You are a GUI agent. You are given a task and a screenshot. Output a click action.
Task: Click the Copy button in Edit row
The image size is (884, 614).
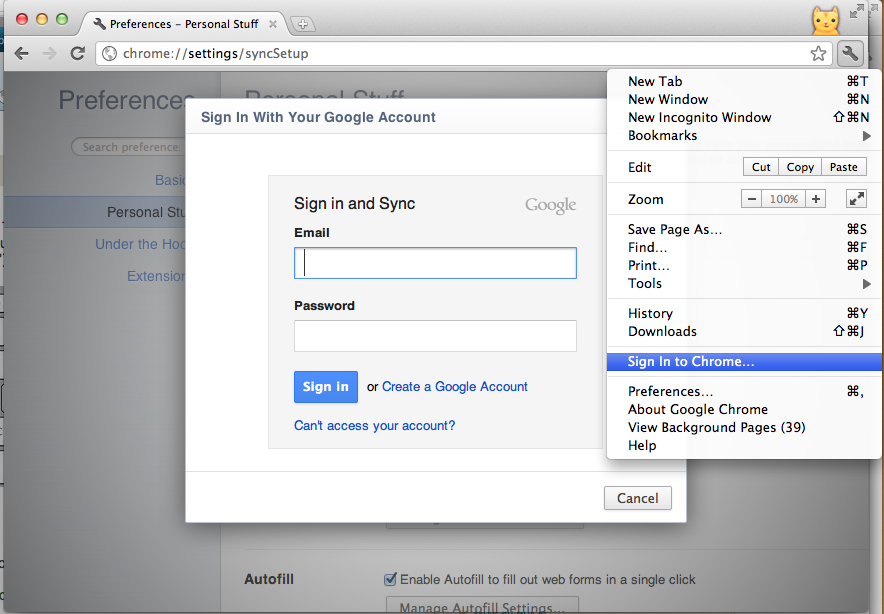click(800, 167)
